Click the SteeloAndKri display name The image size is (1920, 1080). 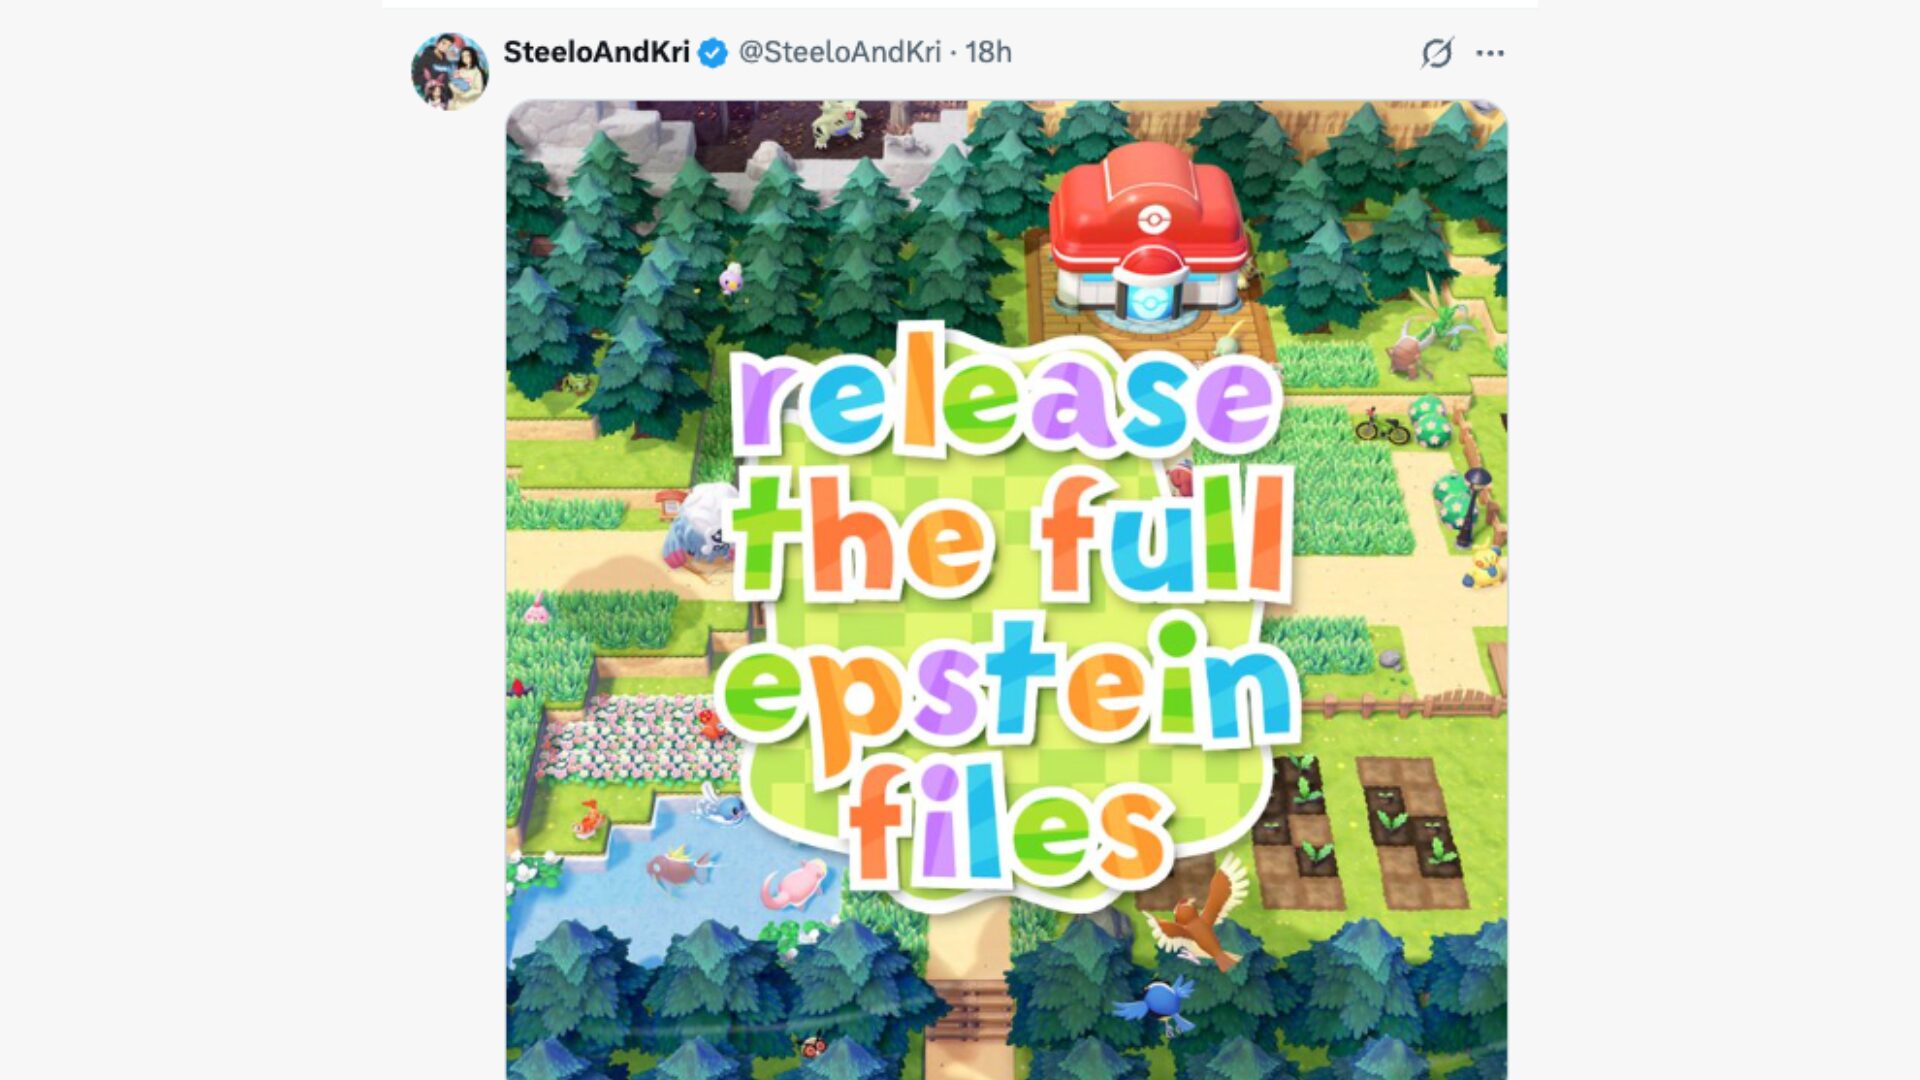point(596,52)
